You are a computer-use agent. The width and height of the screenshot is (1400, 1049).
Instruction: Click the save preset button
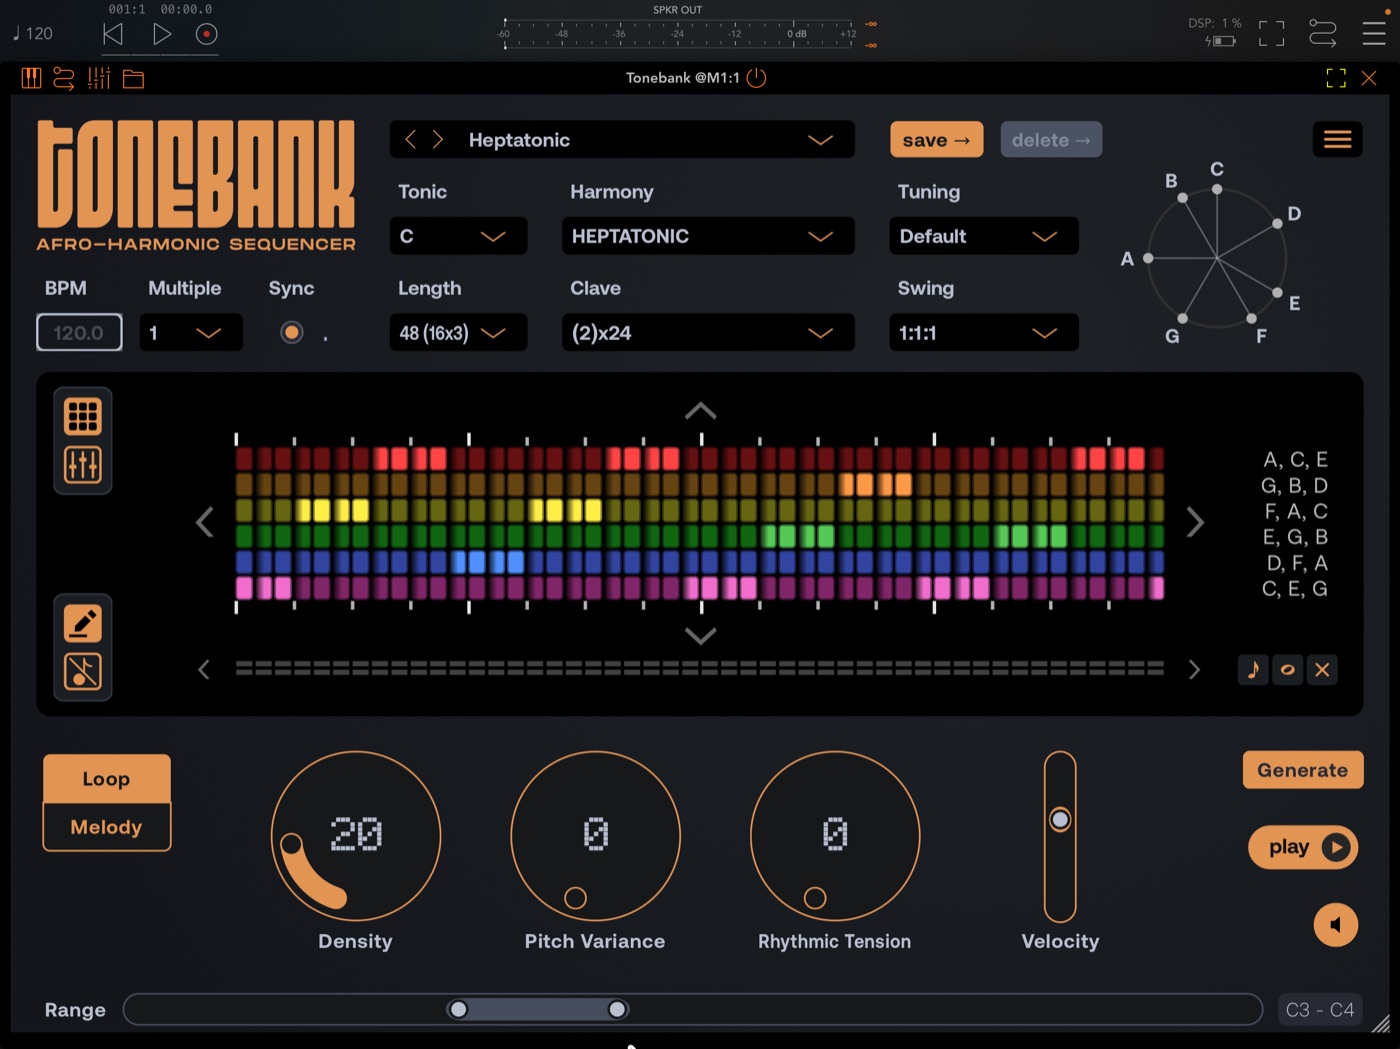pos(936,140)
